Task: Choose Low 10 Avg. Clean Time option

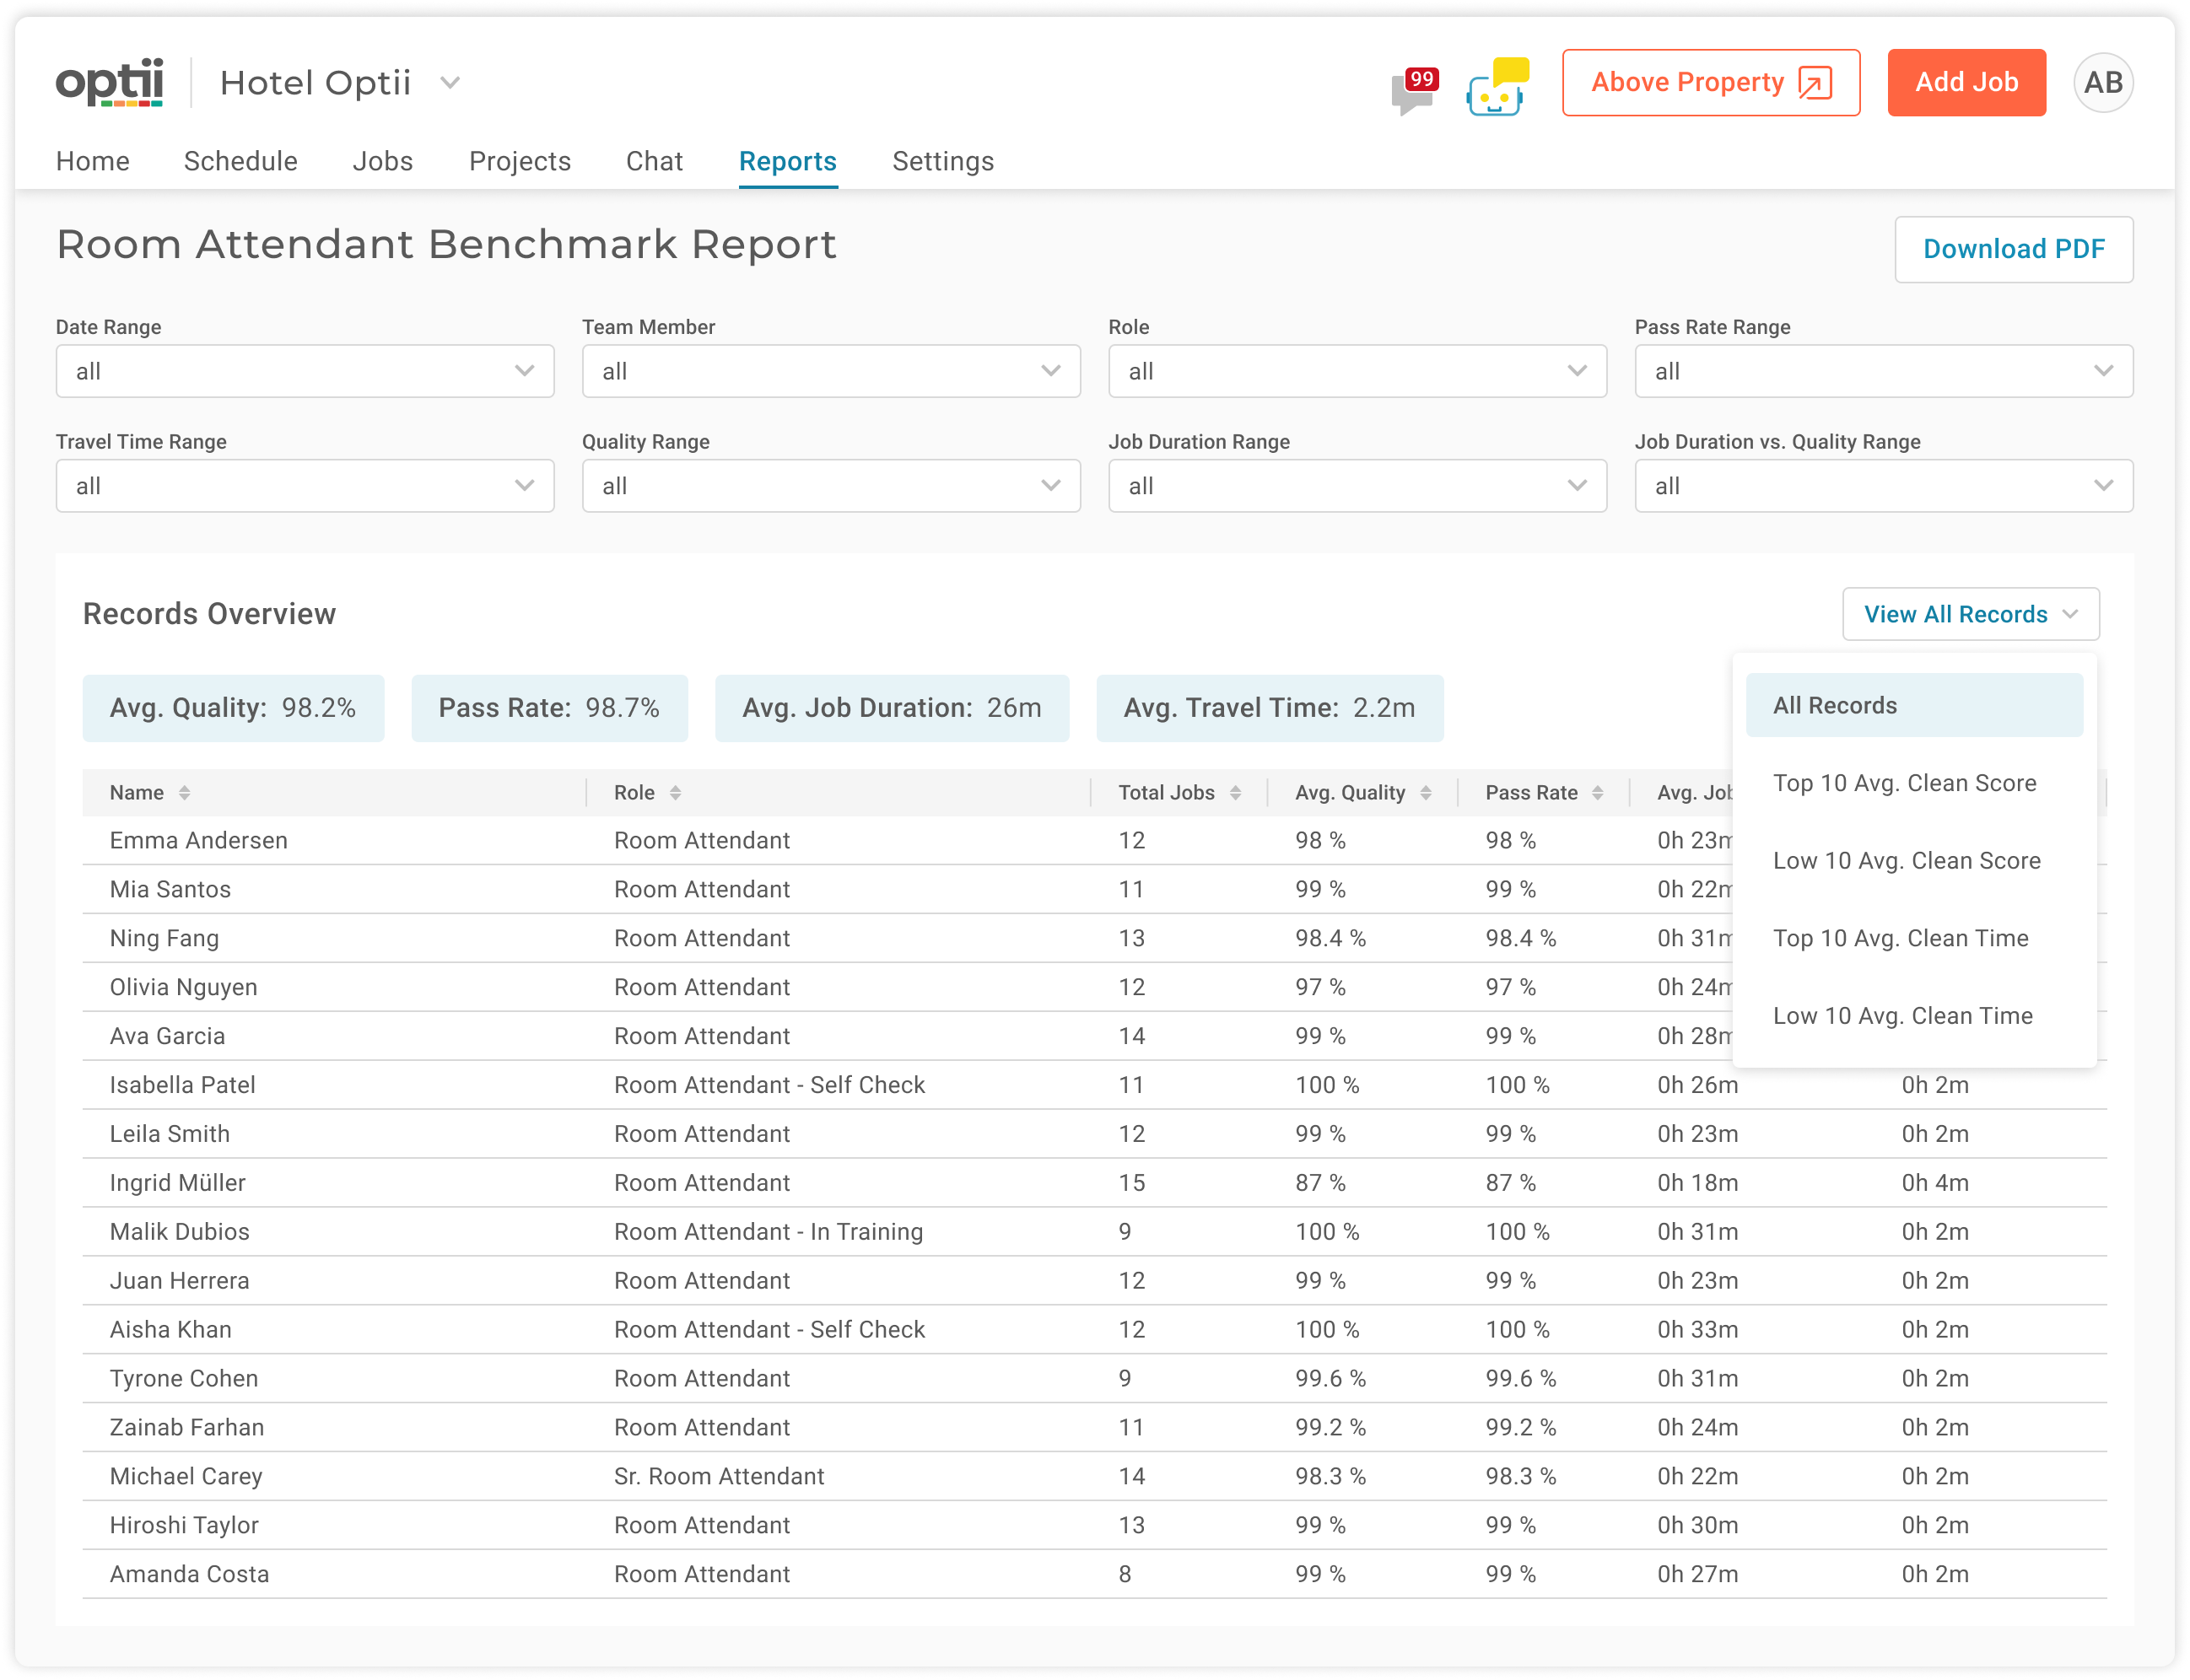Action: (1902, 1016)
